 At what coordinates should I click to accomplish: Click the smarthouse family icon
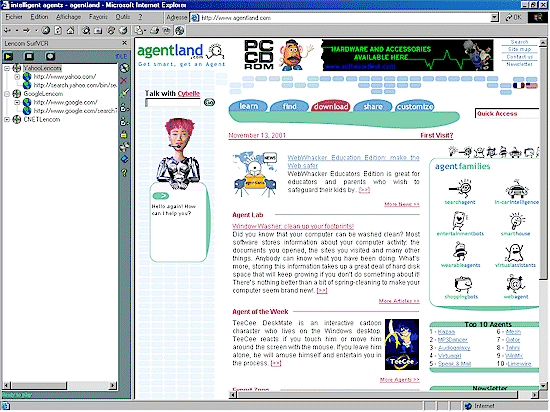[516, 221]
